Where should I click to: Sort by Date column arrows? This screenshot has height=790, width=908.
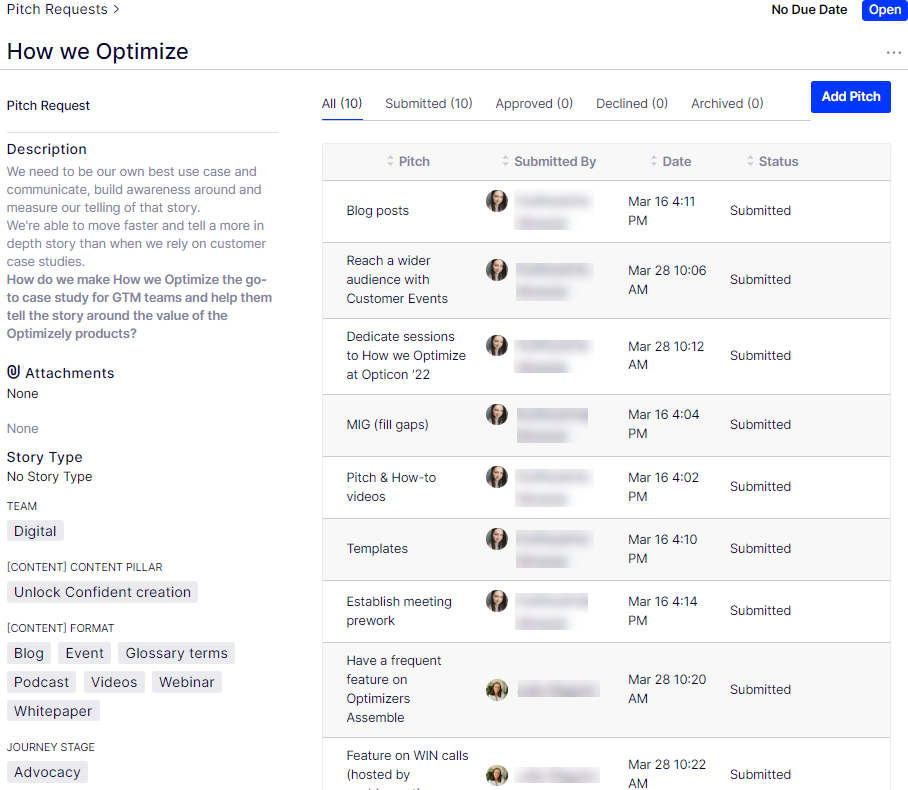(654, 161)
